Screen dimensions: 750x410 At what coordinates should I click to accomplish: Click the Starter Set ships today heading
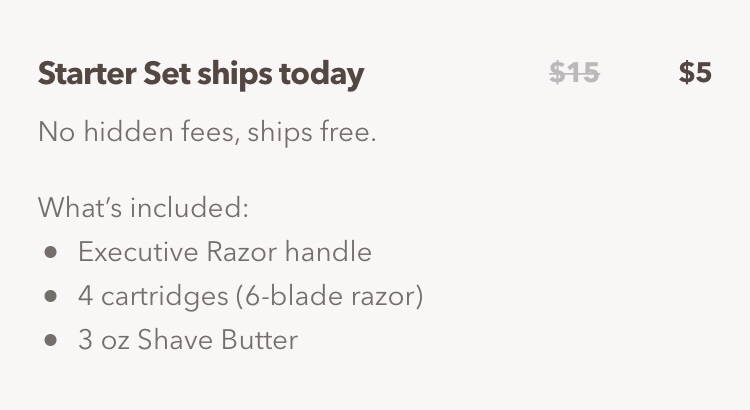coord(201,75)
